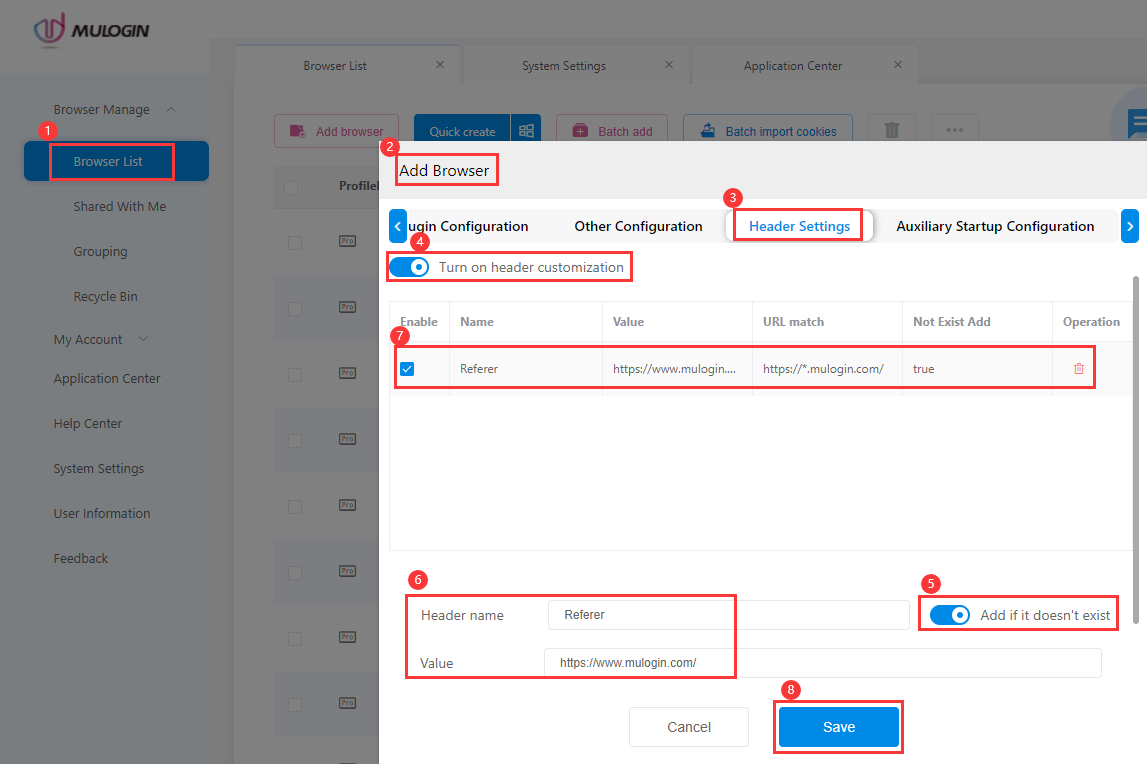The width and height of the screenshot is (1147, 764).
Task: Click the Header name input field
Action: [641, 615]
